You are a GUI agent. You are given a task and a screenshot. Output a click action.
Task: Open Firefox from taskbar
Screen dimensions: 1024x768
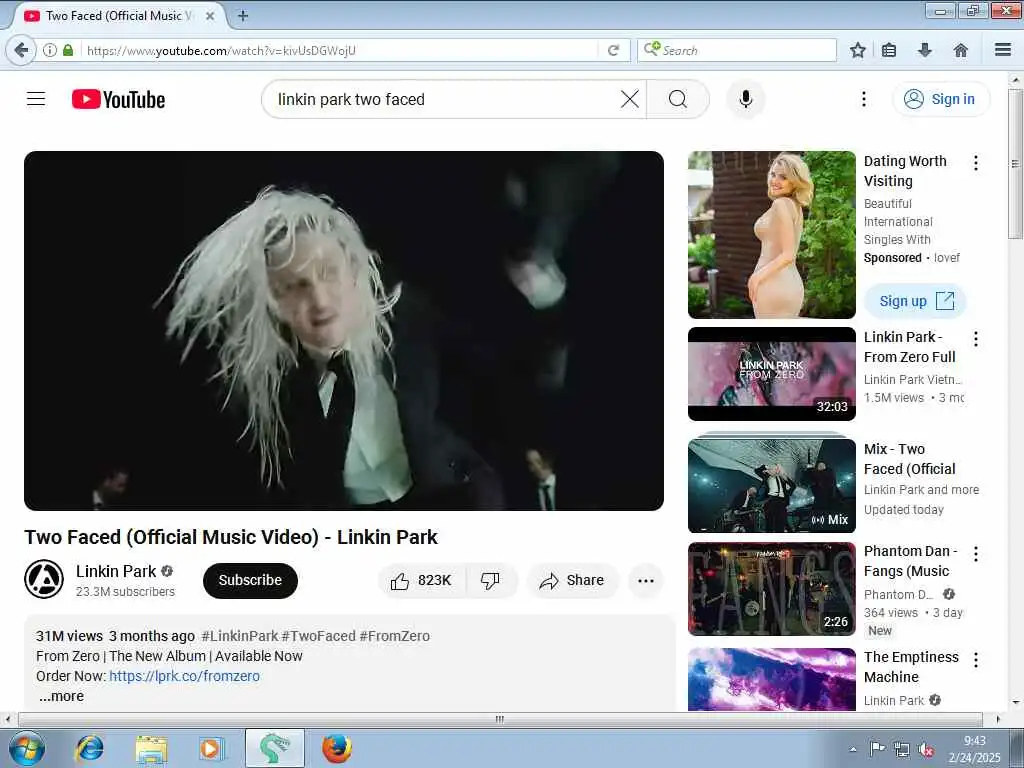pos(337,748)
